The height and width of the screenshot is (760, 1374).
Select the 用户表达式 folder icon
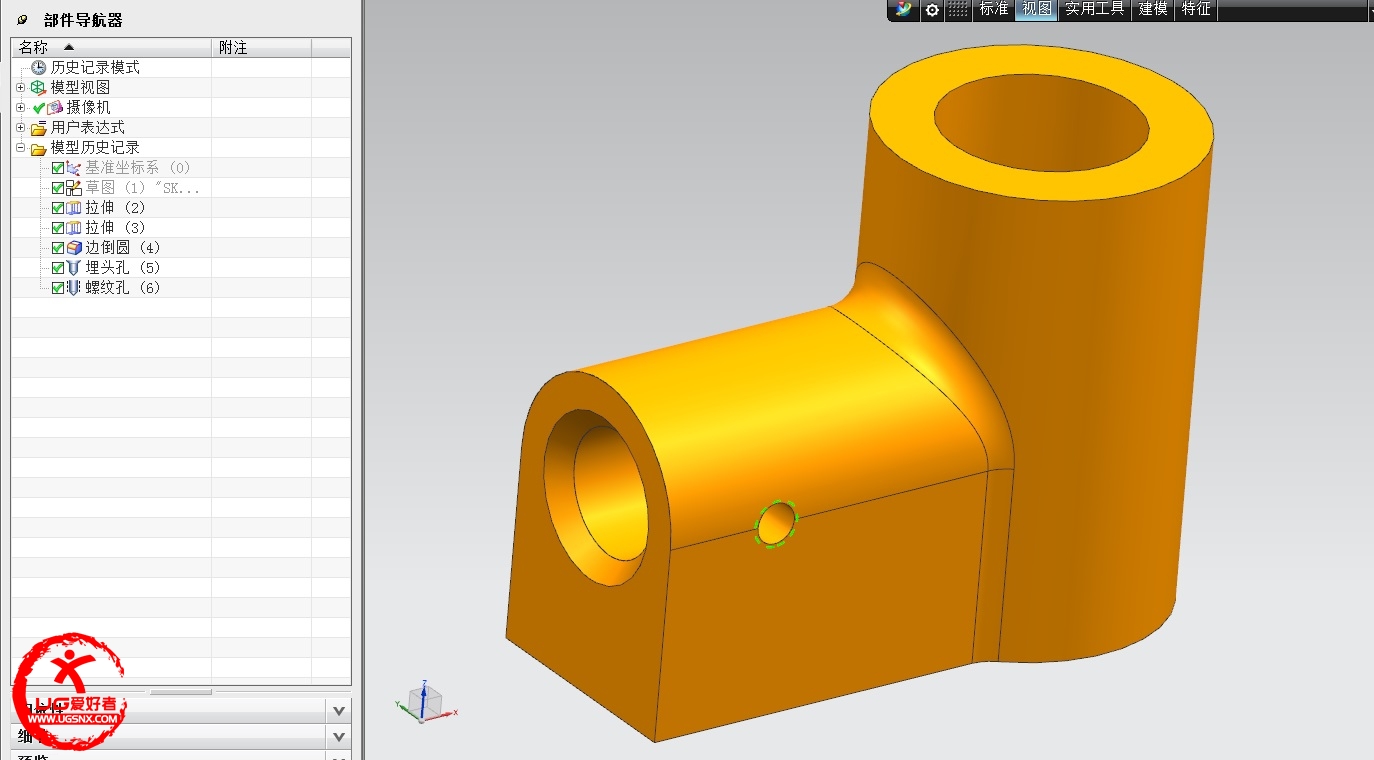pos(39,127)
